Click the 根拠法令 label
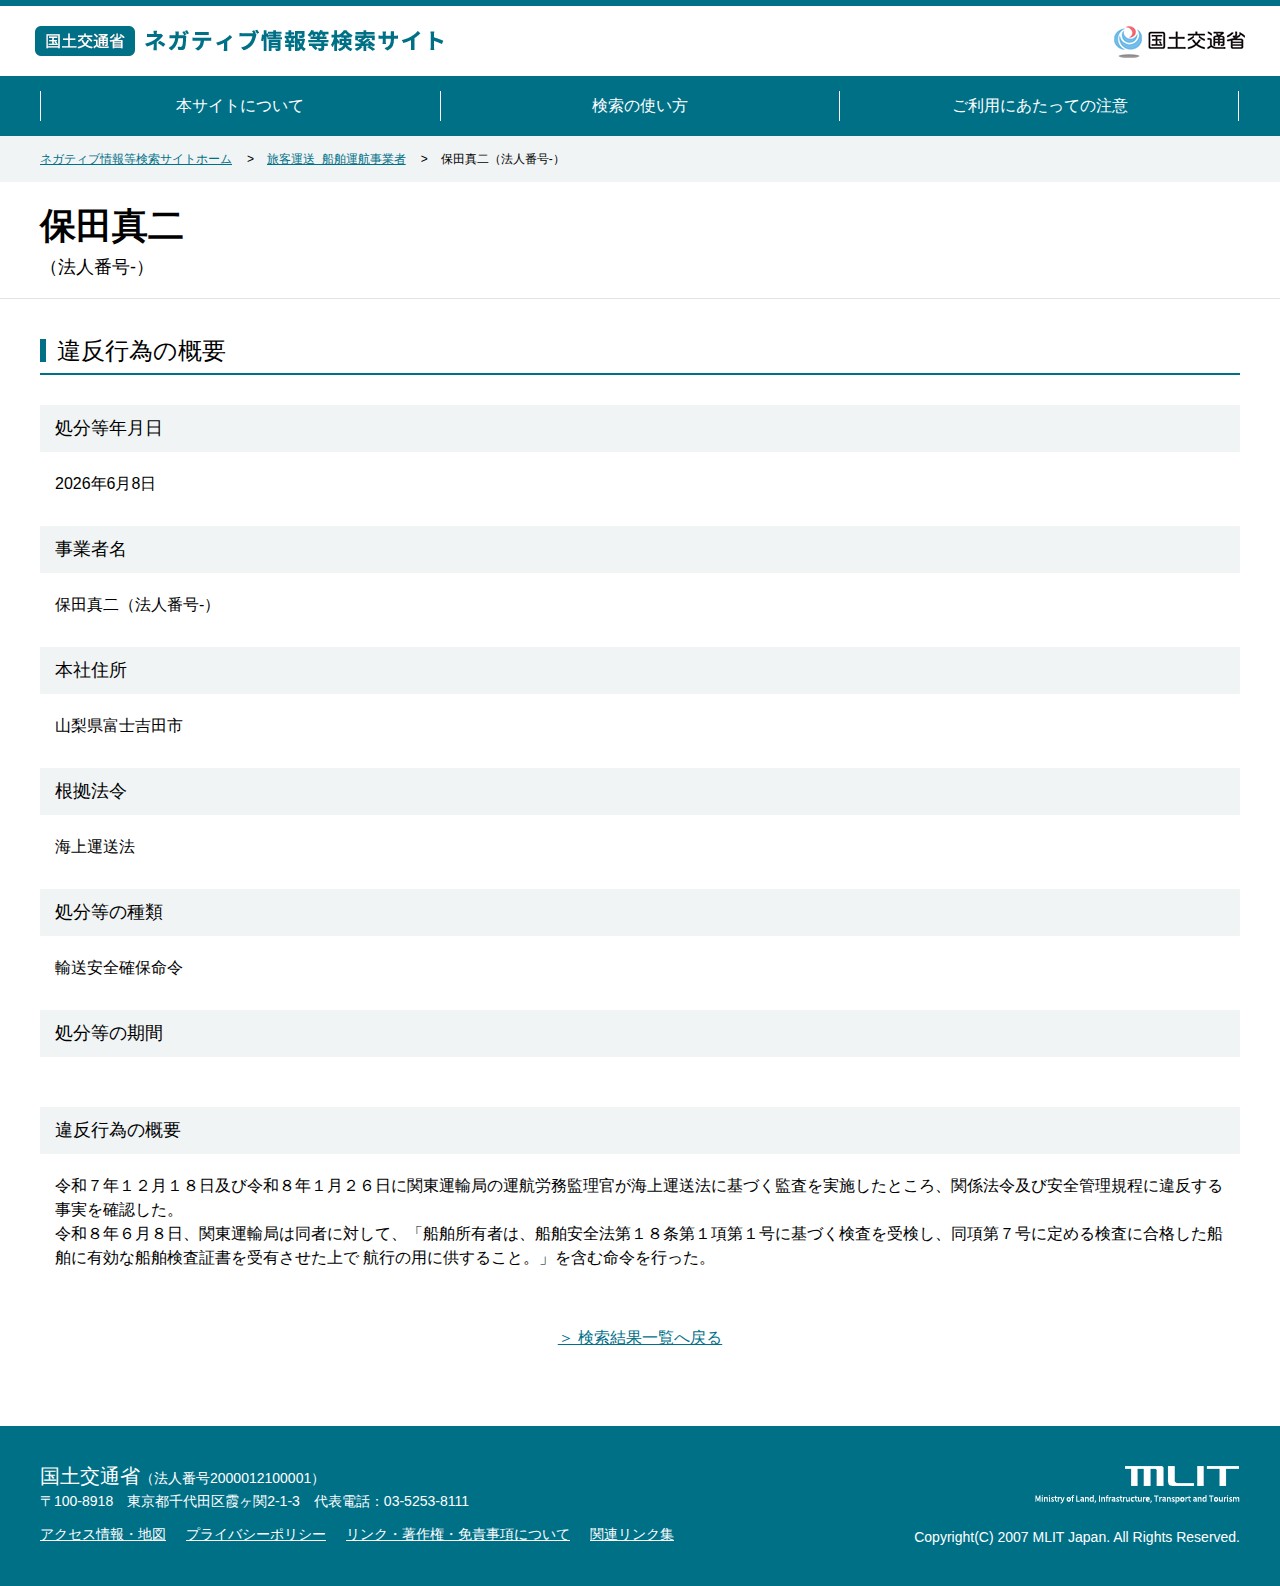The image size is (1280, 1586). click(91, 791)
